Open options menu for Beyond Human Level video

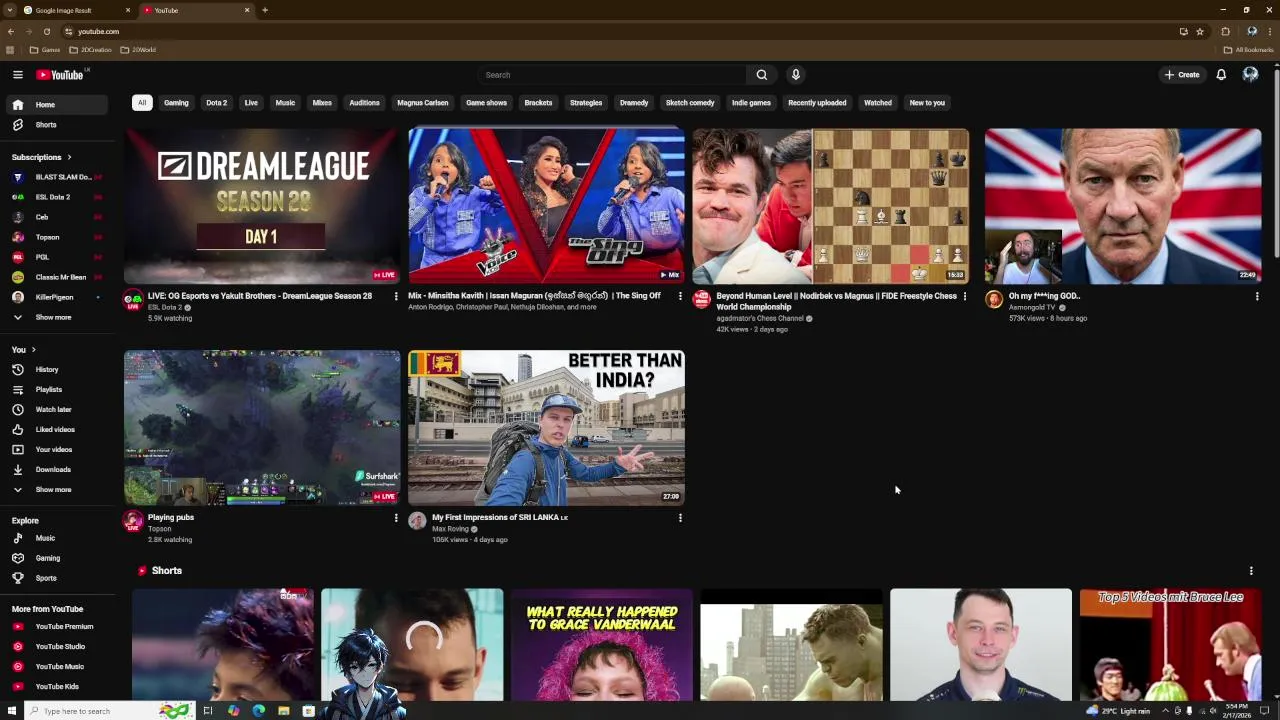[964, 296]
